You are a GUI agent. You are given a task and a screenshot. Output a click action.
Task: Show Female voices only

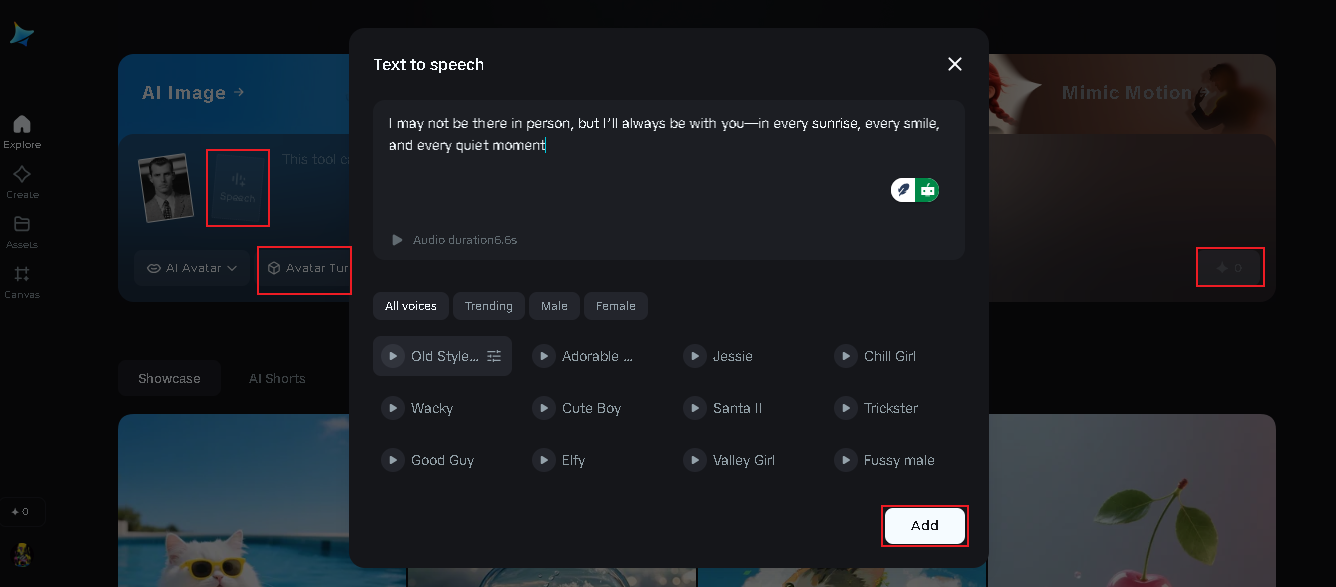(615, 306)
